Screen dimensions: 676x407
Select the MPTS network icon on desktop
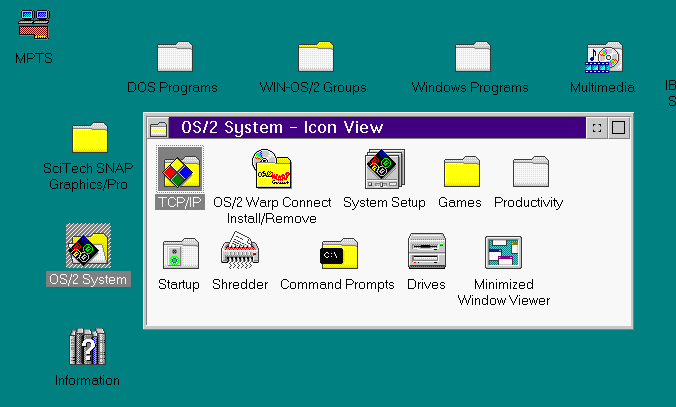click(x=34, y=25)
